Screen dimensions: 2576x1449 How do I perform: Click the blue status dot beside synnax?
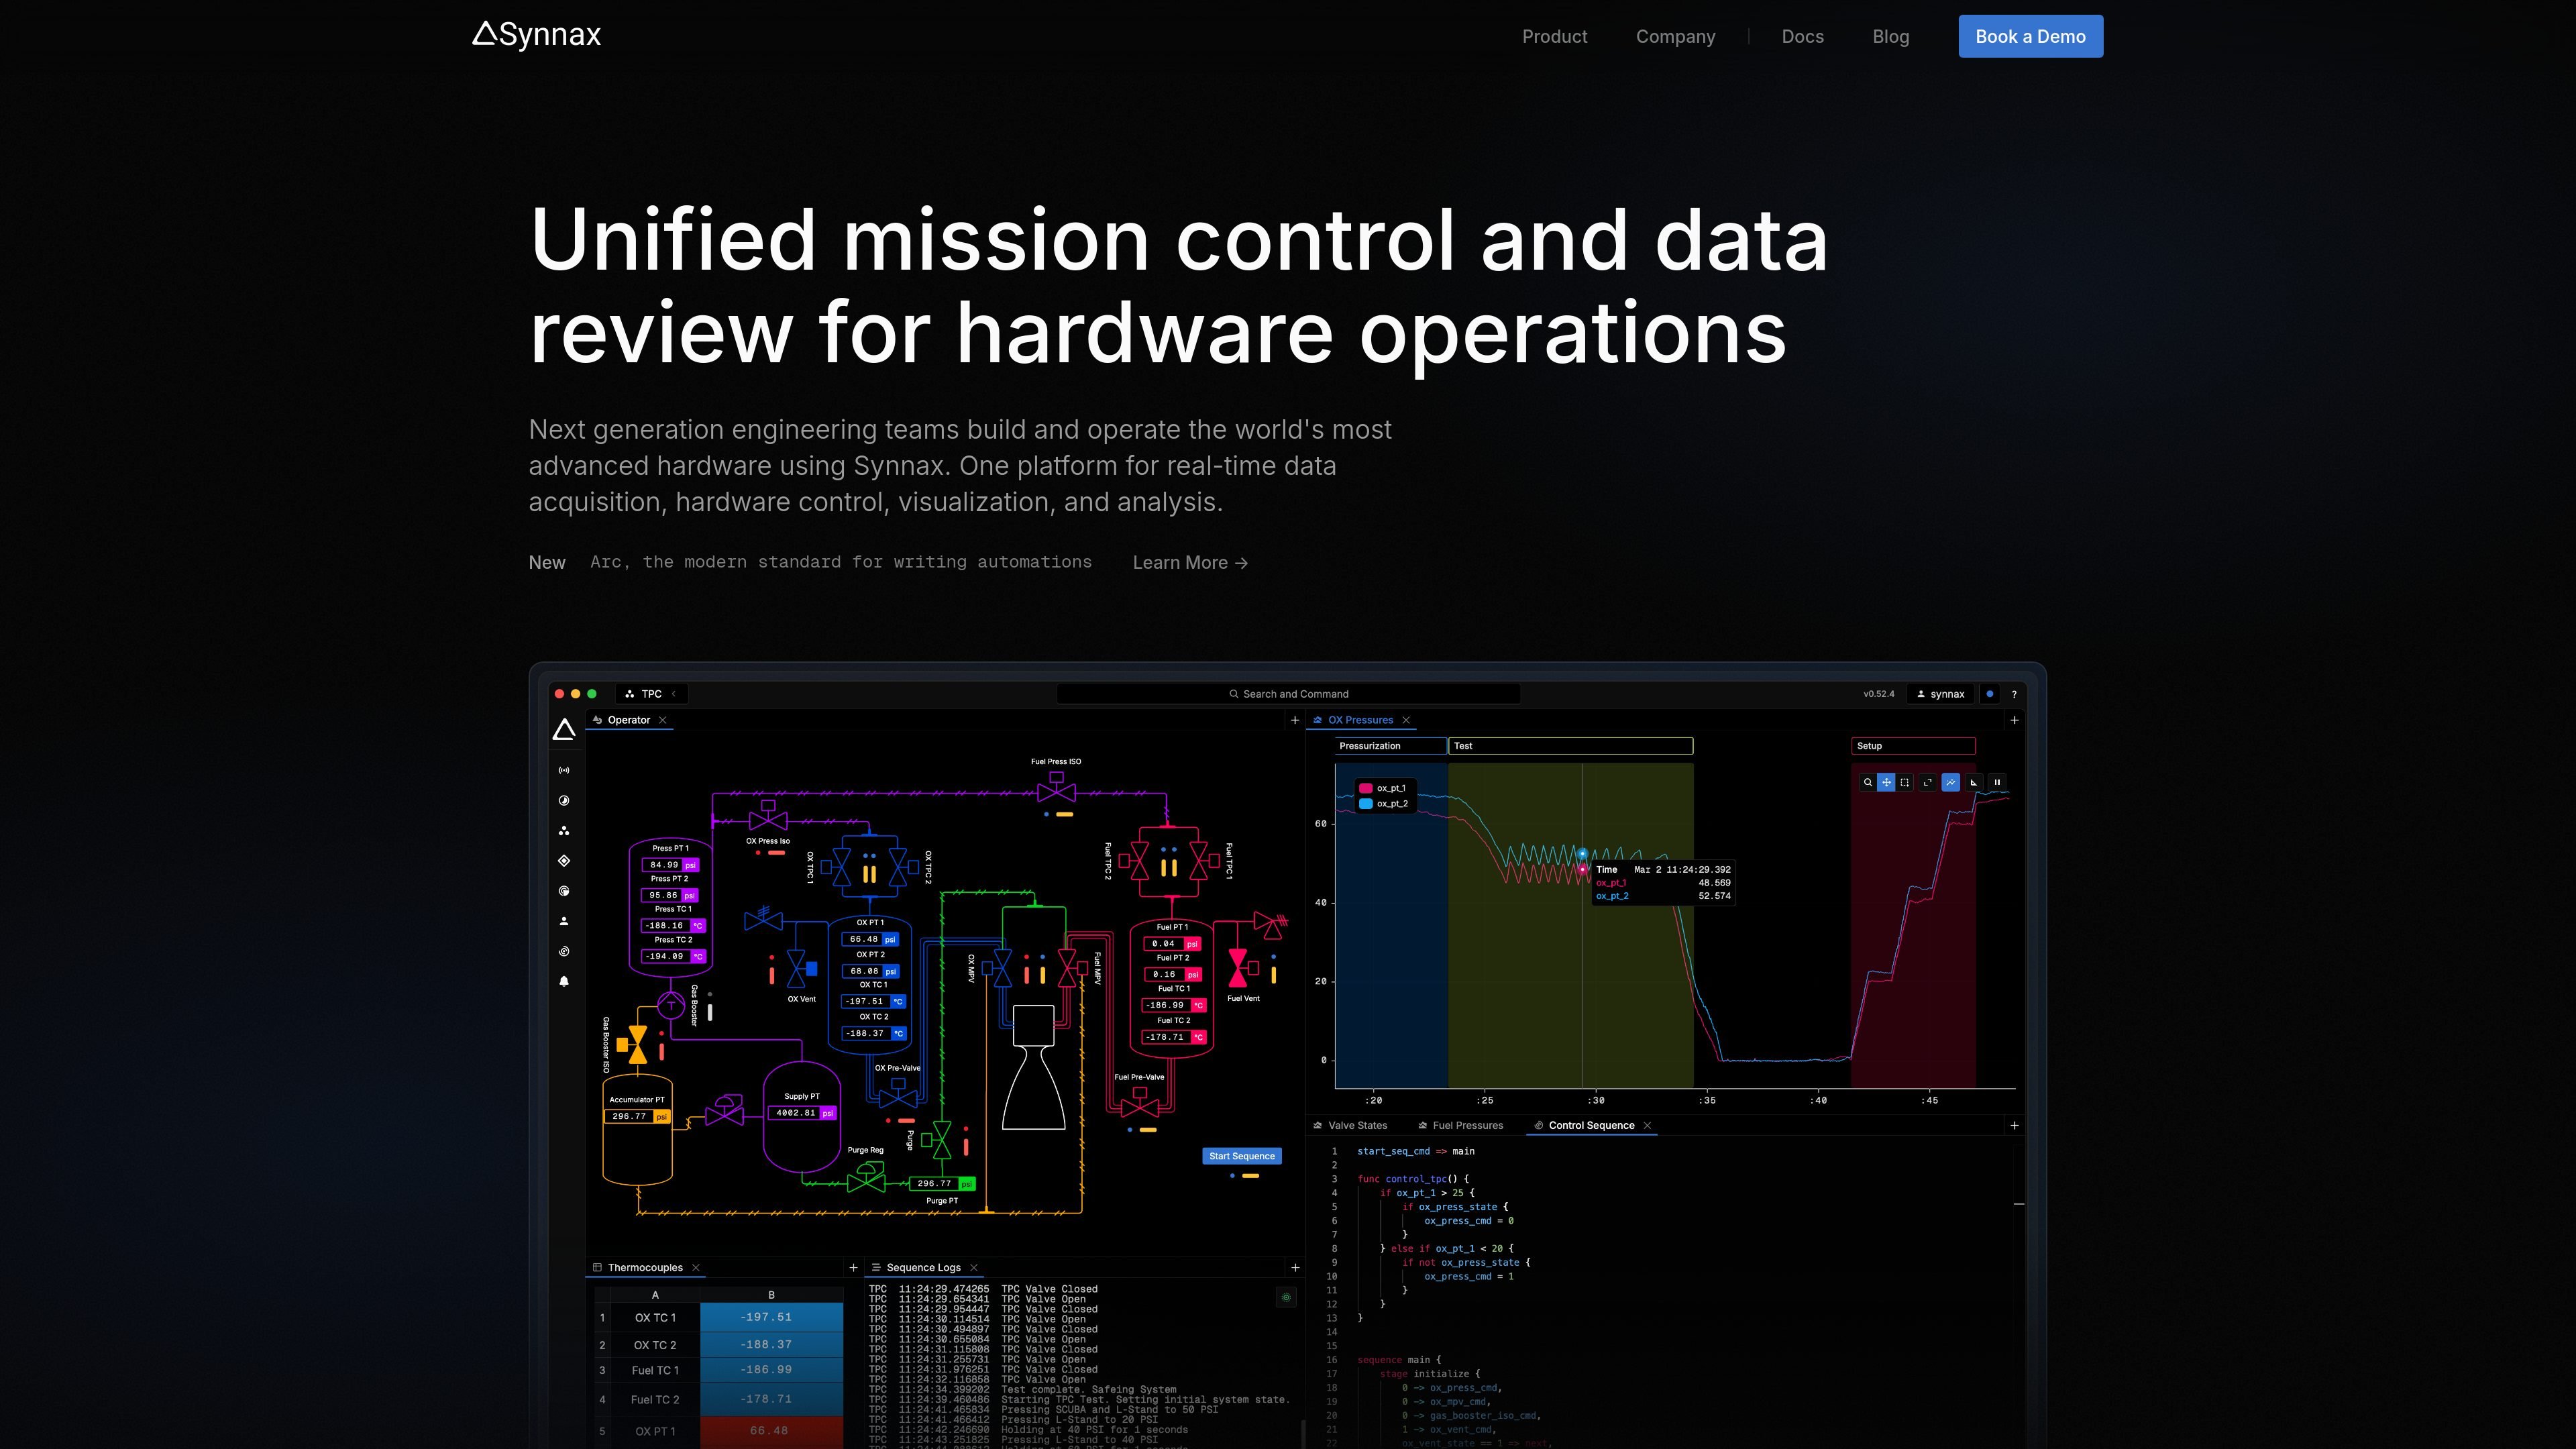[x=1990, y=694]
